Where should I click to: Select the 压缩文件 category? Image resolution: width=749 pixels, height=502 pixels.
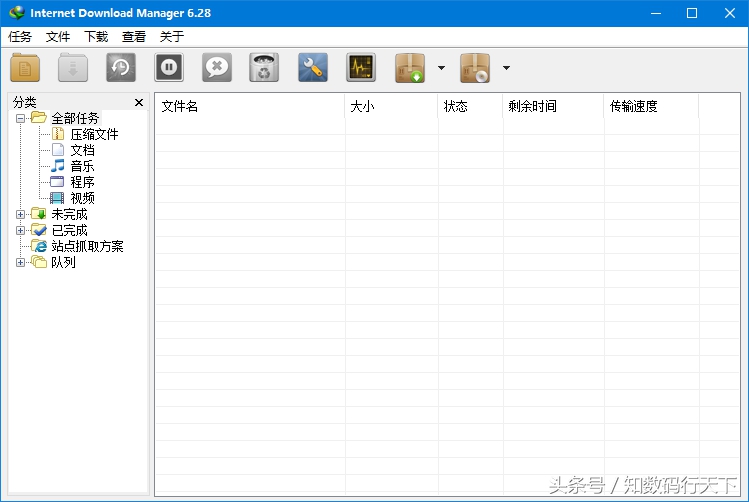click(94, 134)
